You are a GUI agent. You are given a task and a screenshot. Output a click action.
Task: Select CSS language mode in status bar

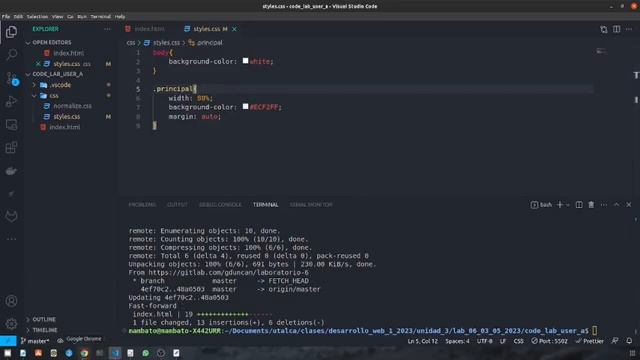pos(518,341)
